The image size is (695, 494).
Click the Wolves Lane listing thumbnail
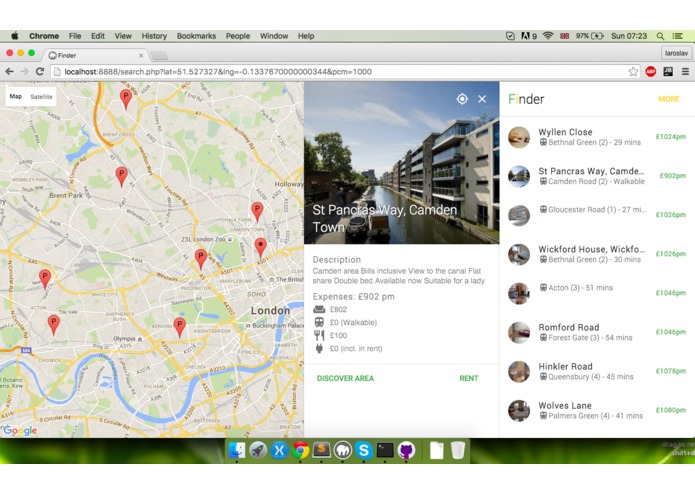click(x=519, y=410)
